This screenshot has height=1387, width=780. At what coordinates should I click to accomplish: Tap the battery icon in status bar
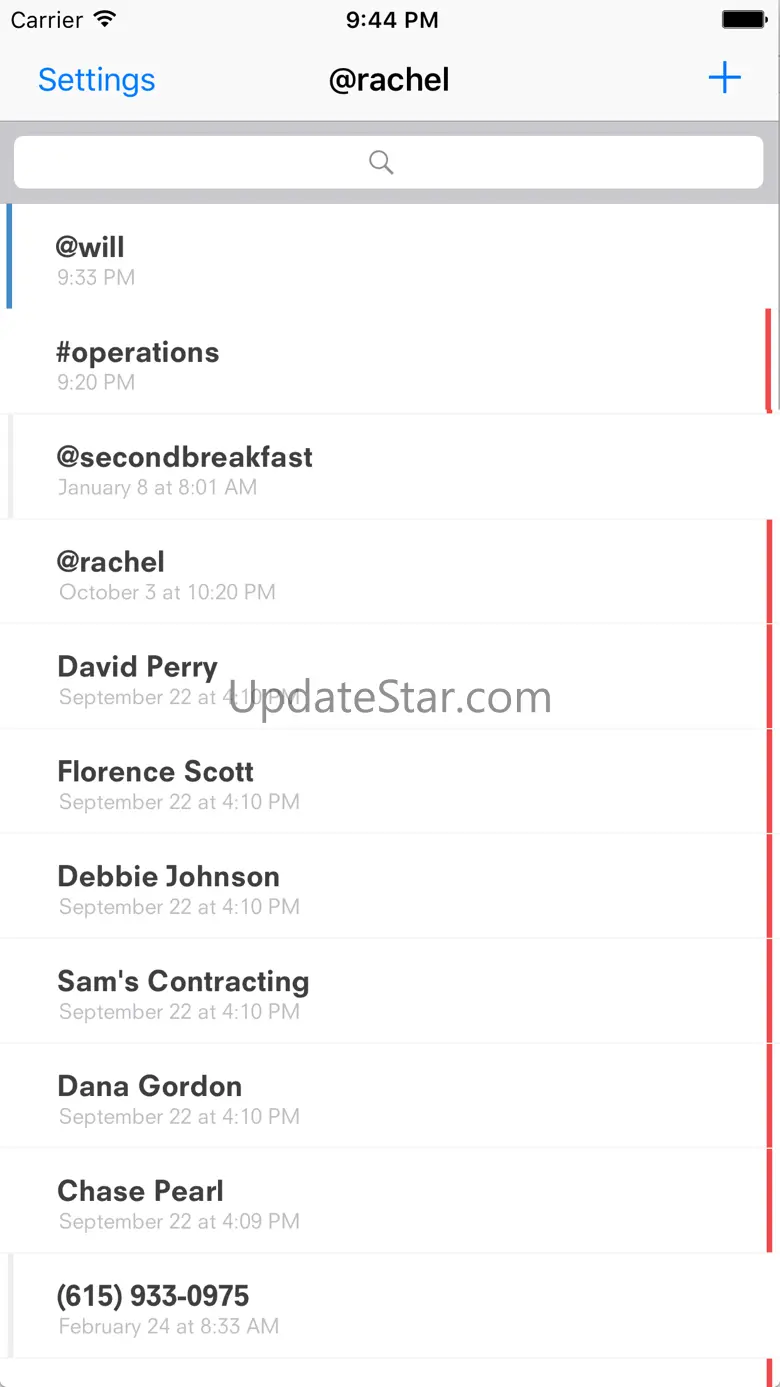click(744, 20)
